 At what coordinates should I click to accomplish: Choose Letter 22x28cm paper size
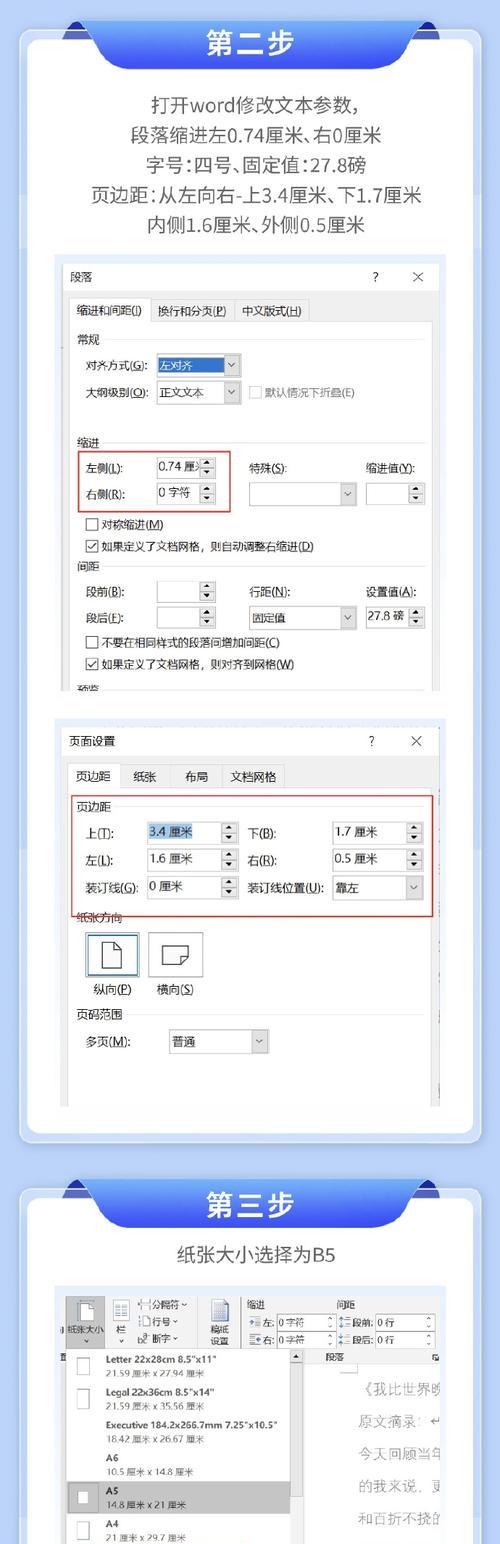coord(178,1365)
